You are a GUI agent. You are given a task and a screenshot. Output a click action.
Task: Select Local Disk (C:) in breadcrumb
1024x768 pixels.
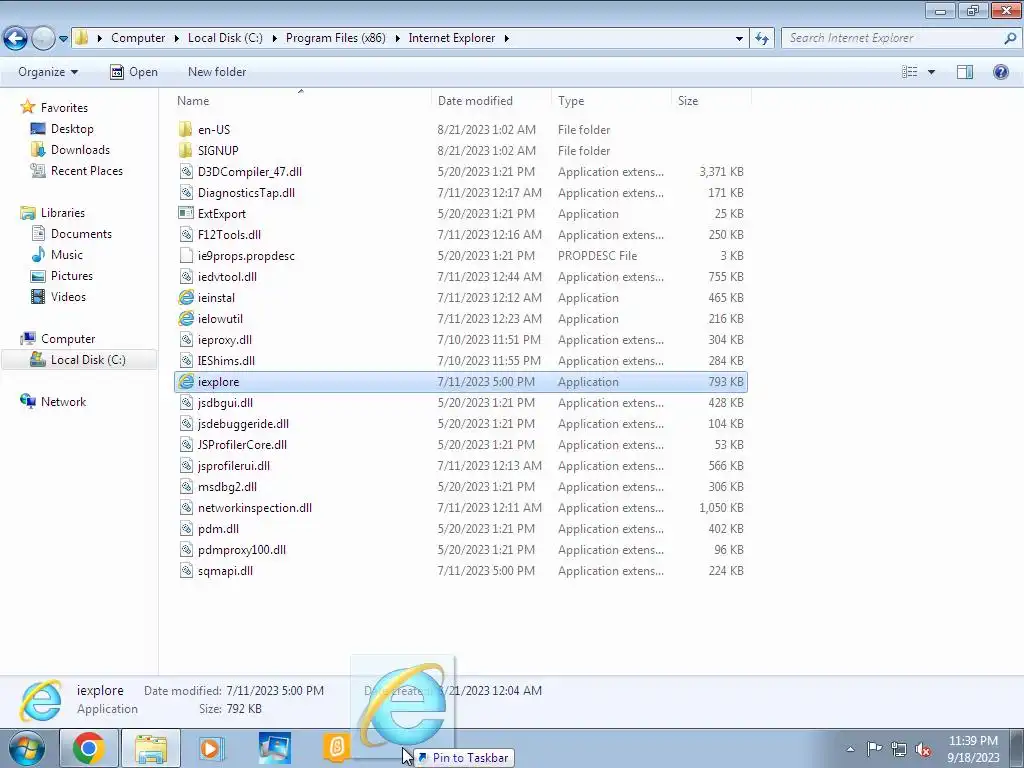coord(225,38)
